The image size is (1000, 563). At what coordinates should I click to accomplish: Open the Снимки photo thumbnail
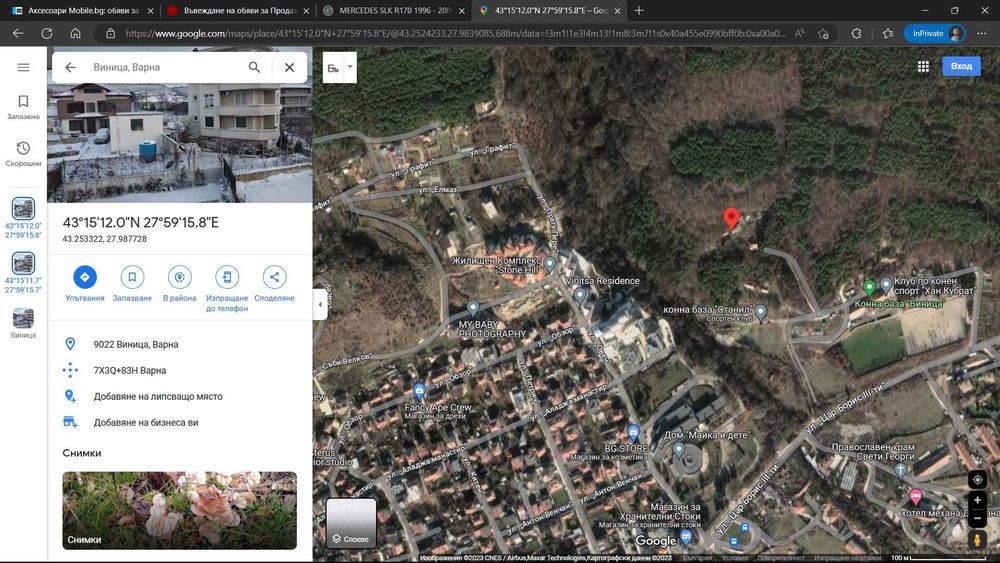click(179, 510)
